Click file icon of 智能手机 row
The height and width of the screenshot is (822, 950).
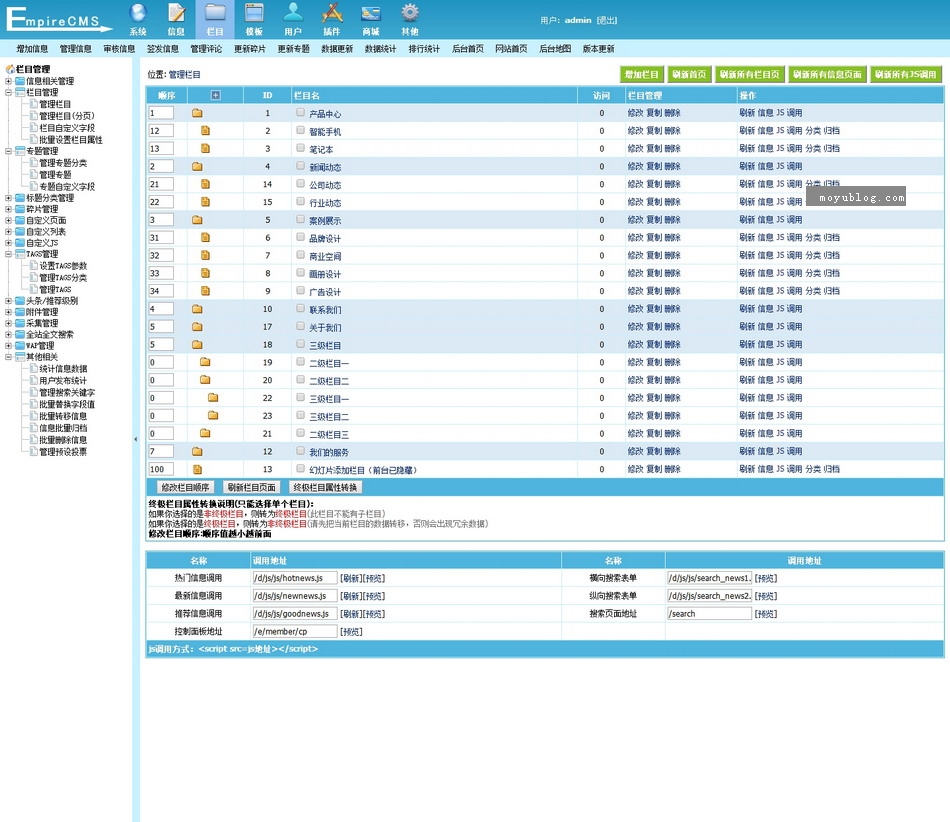[205, 131]
